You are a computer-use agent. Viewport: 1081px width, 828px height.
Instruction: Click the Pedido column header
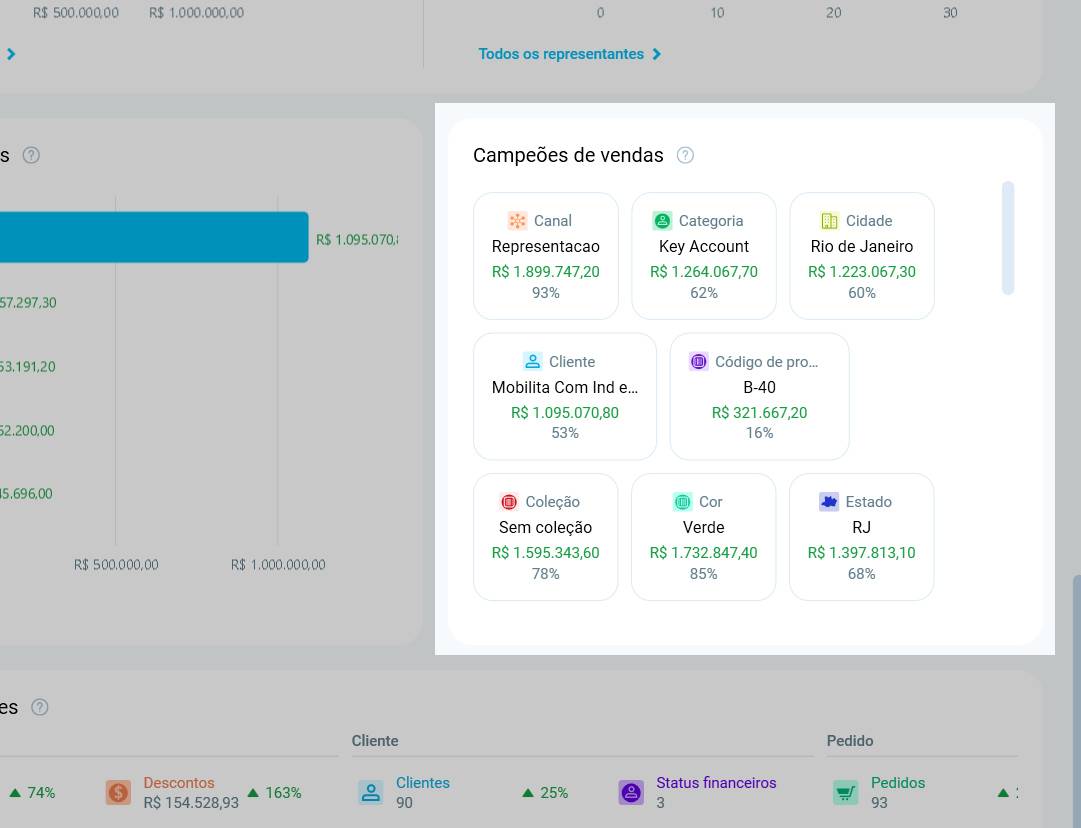coord(850,740)
